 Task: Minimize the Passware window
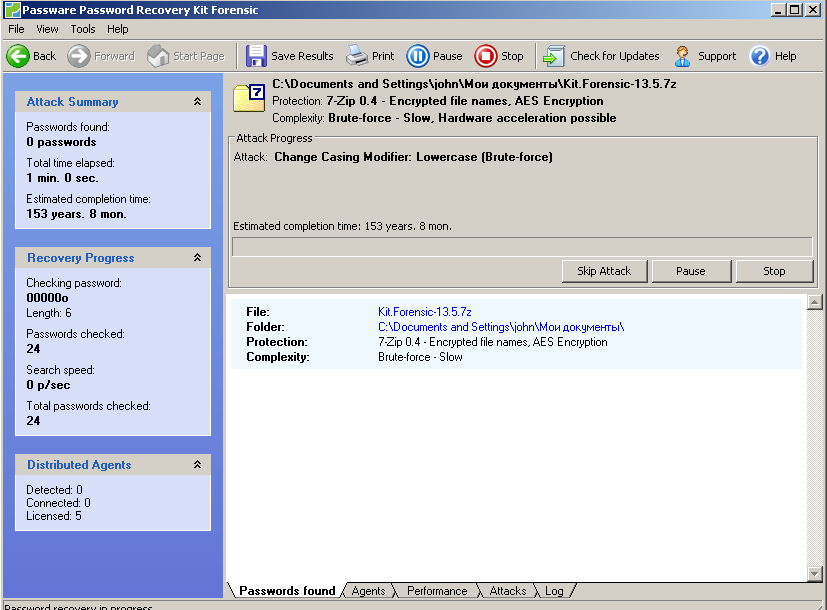[x=778, y=9]
